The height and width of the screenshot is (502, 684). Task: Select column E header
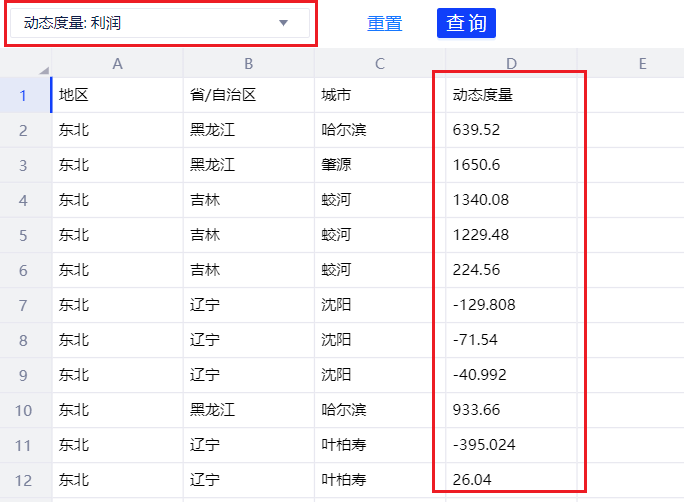tap(642, 64)
